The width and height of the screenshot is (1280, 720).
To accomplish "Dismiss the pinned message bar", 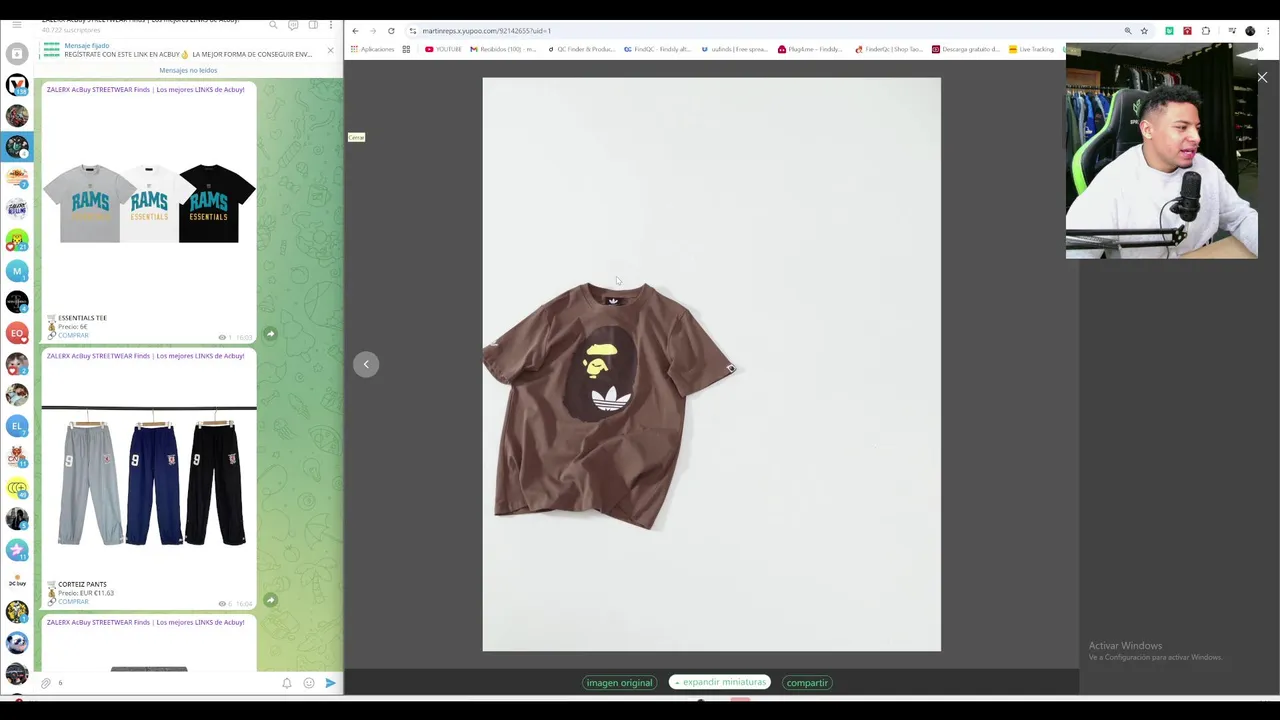I will [x=330, y=50].
